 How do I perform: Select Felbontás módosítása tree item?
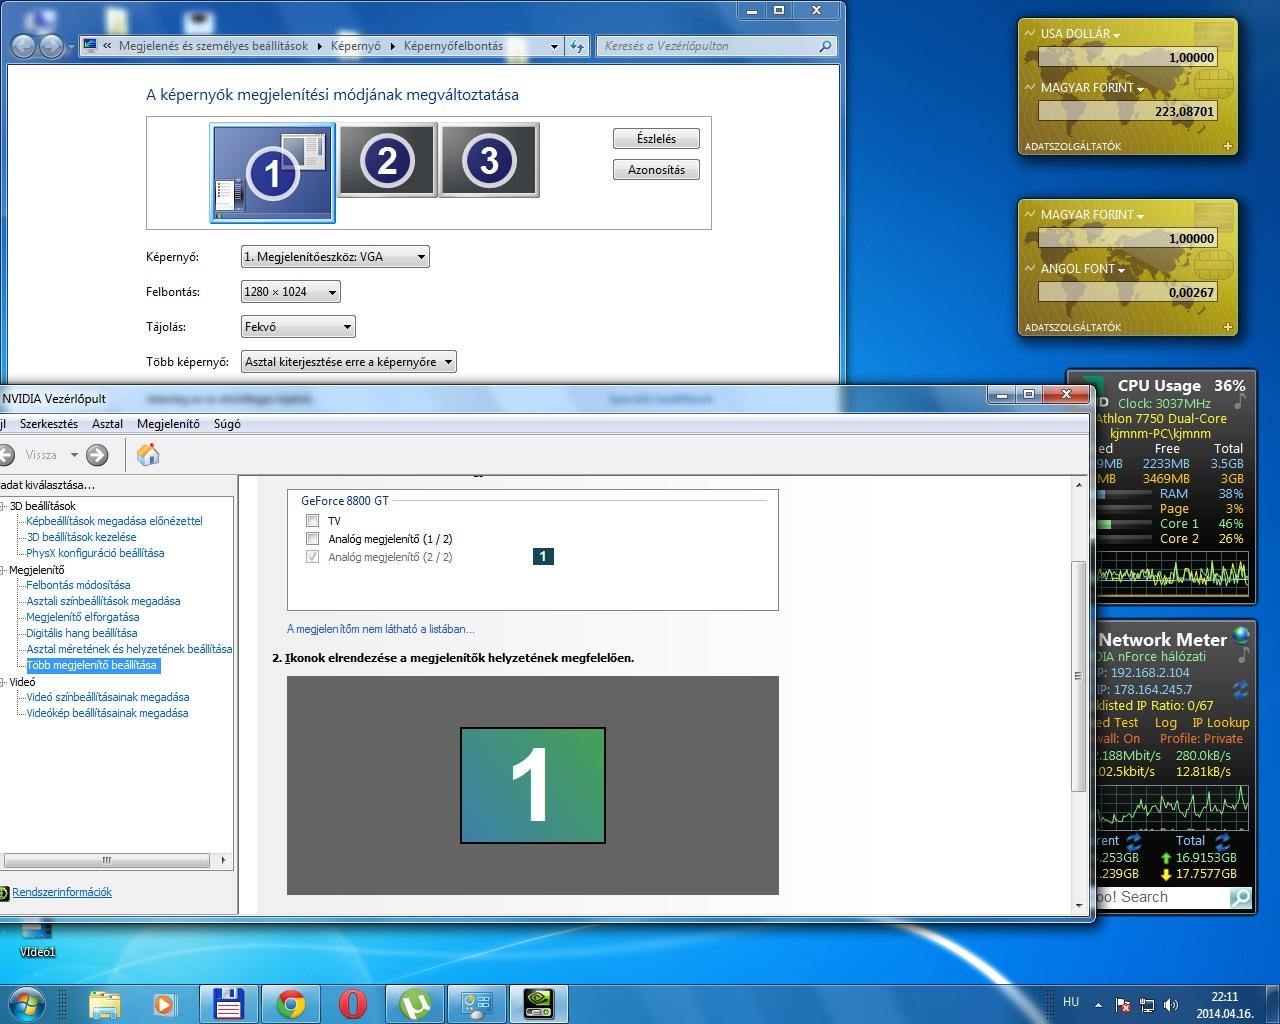click(x=78, y=585)
